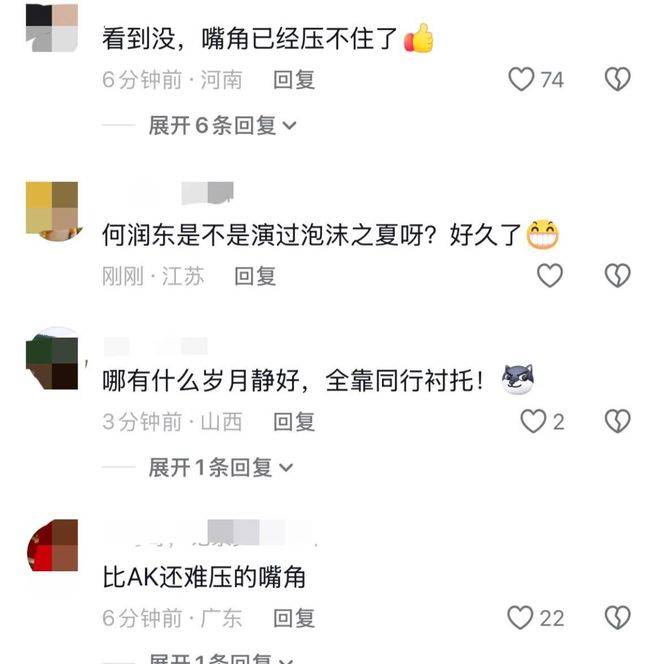Image resolution: width=660 pixels, height=664 pixels.
Task: Tap the blurred username above 泡沫之夏 comment
Action: [207, 193]
